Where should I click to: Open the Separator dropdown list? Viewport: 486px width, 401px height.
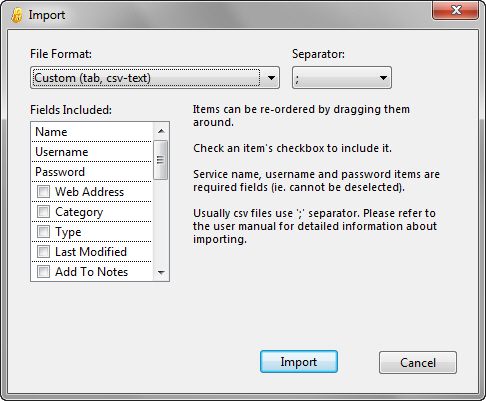pyautogui.click(x=342, y=78)
